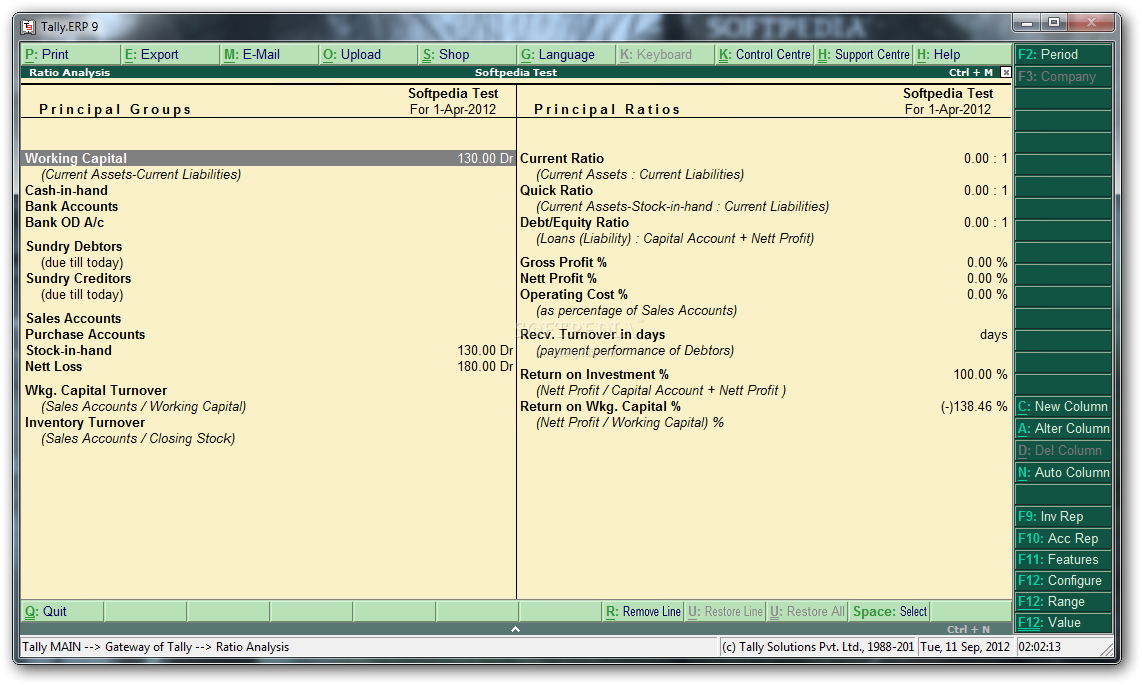Maximize the Tally.ERP 9 window

coord(1054,23)
